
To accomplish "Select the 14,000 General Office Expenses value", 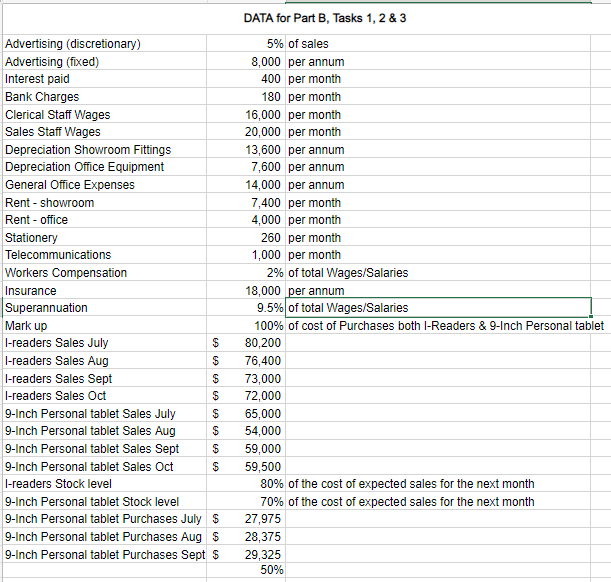I will pyautogui.click(x=246, y=185).
